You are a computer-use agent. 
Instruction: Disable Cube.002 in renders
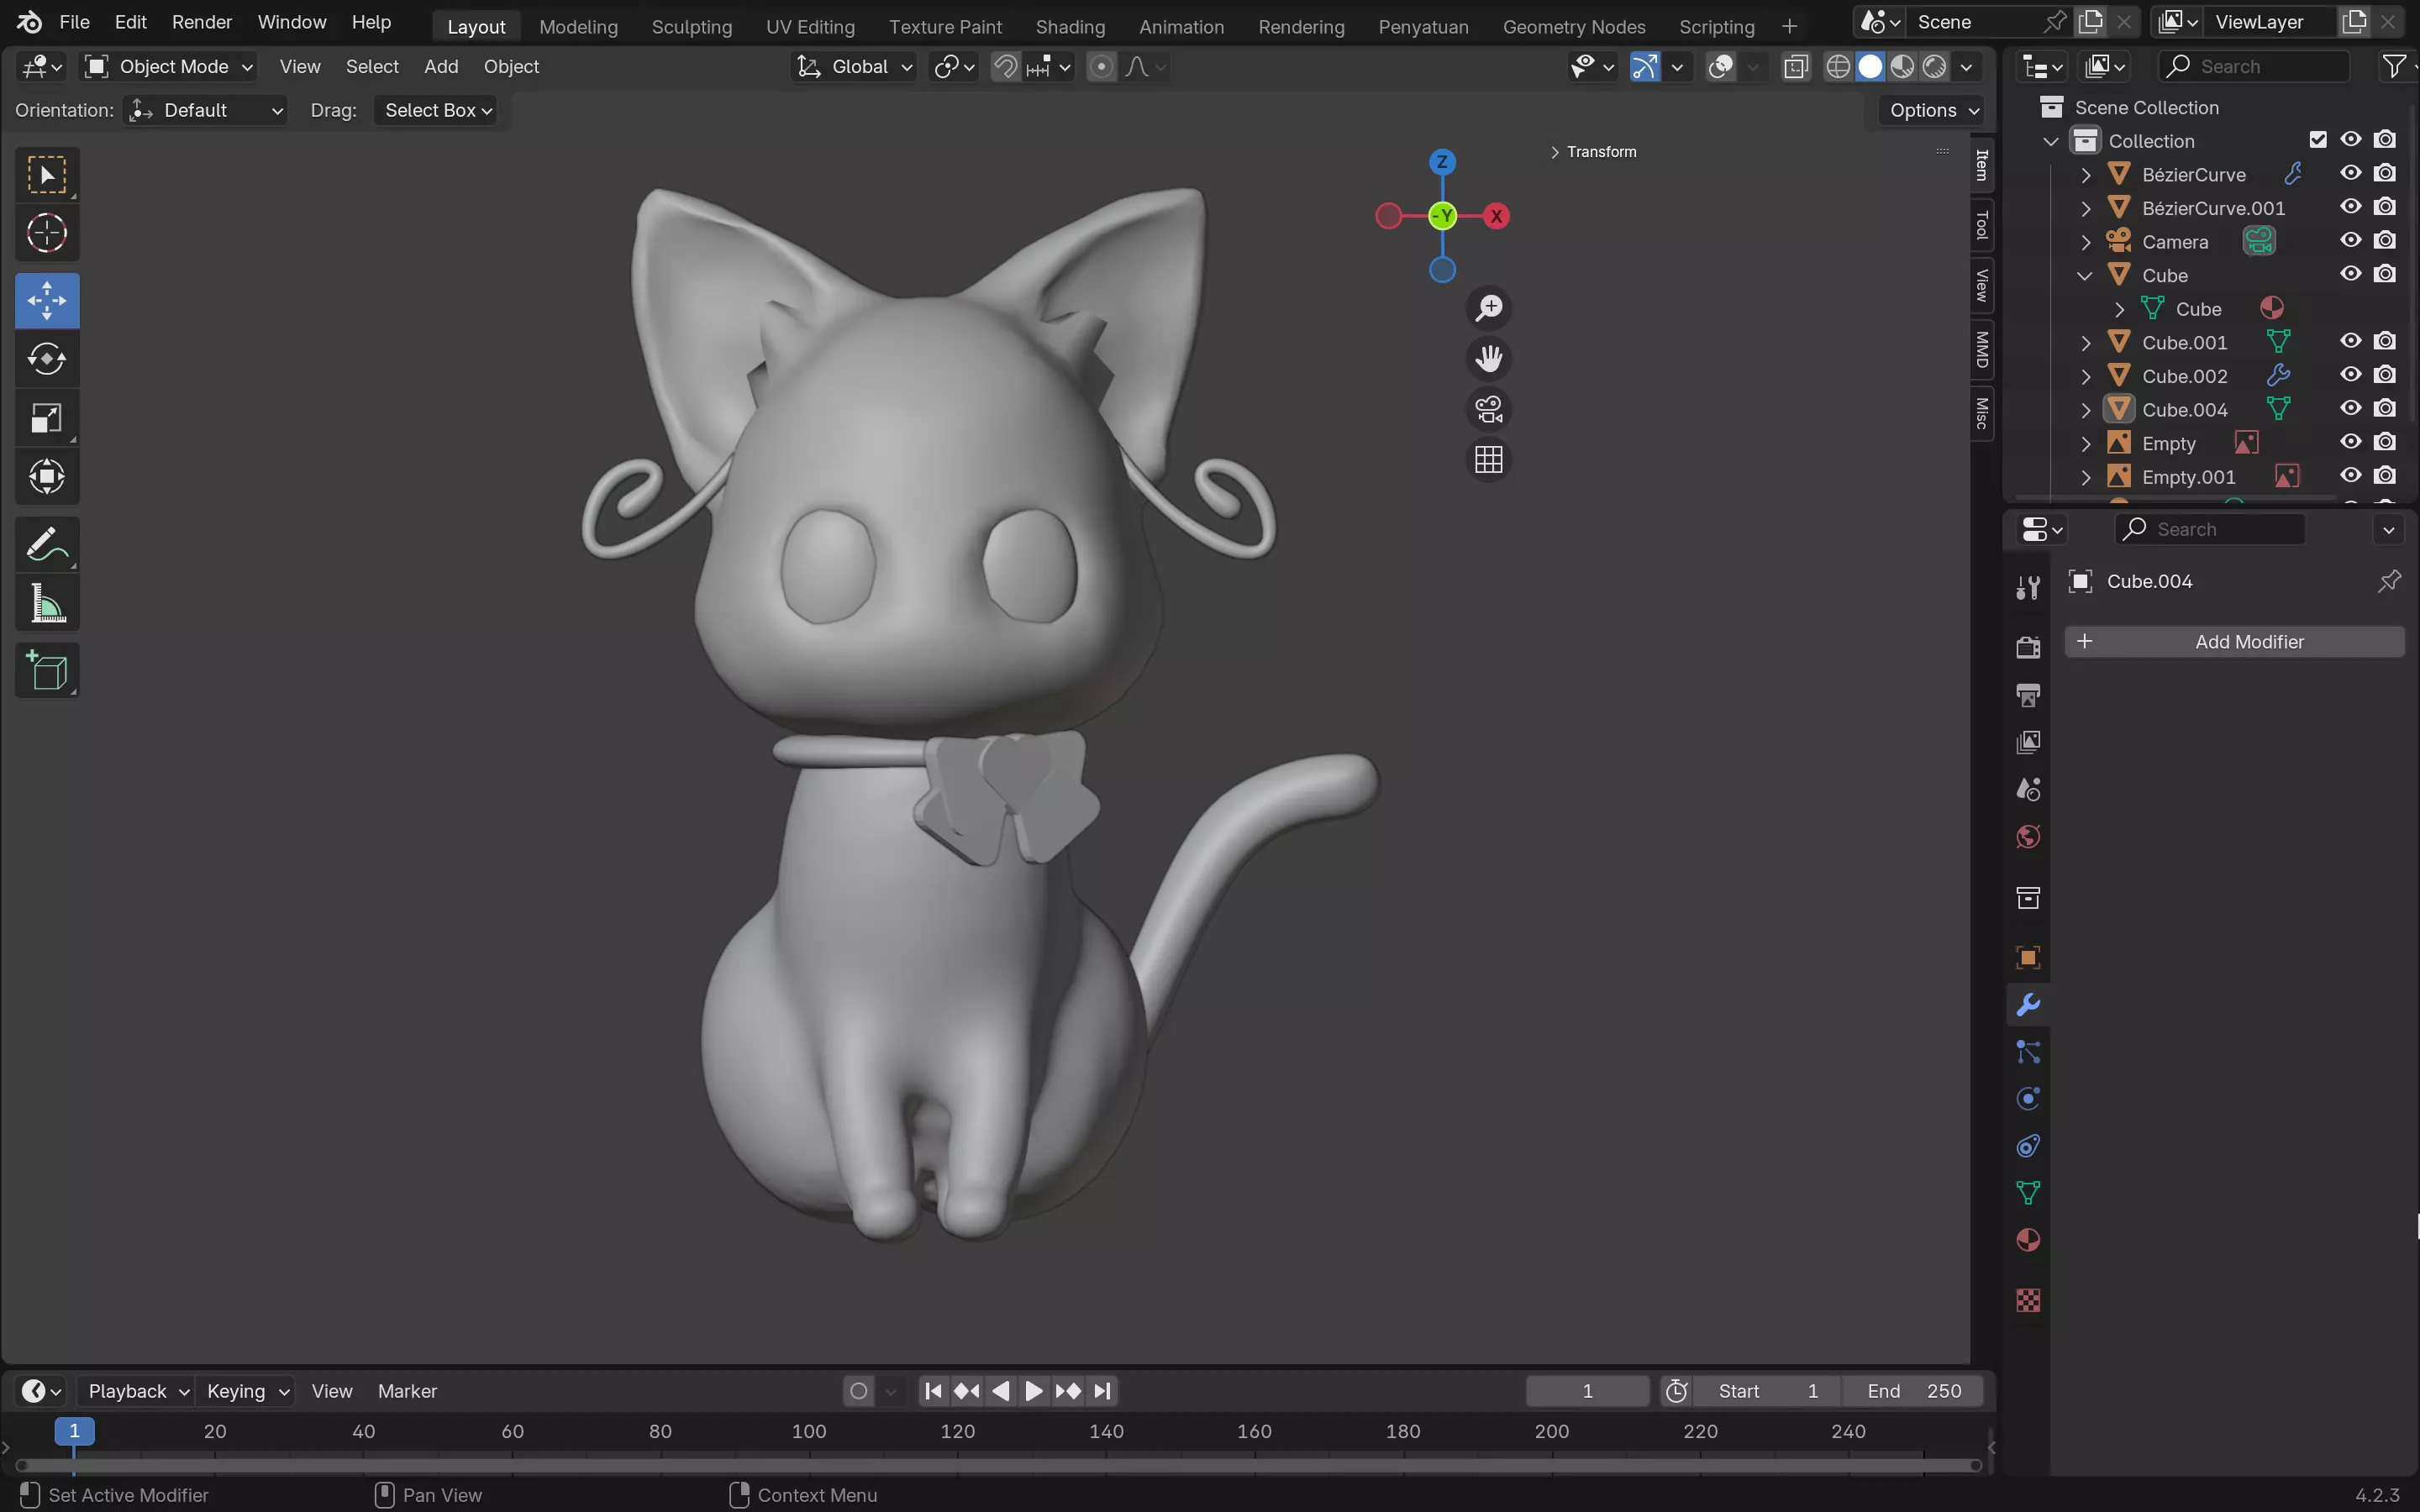click(x=2385, y=375)
